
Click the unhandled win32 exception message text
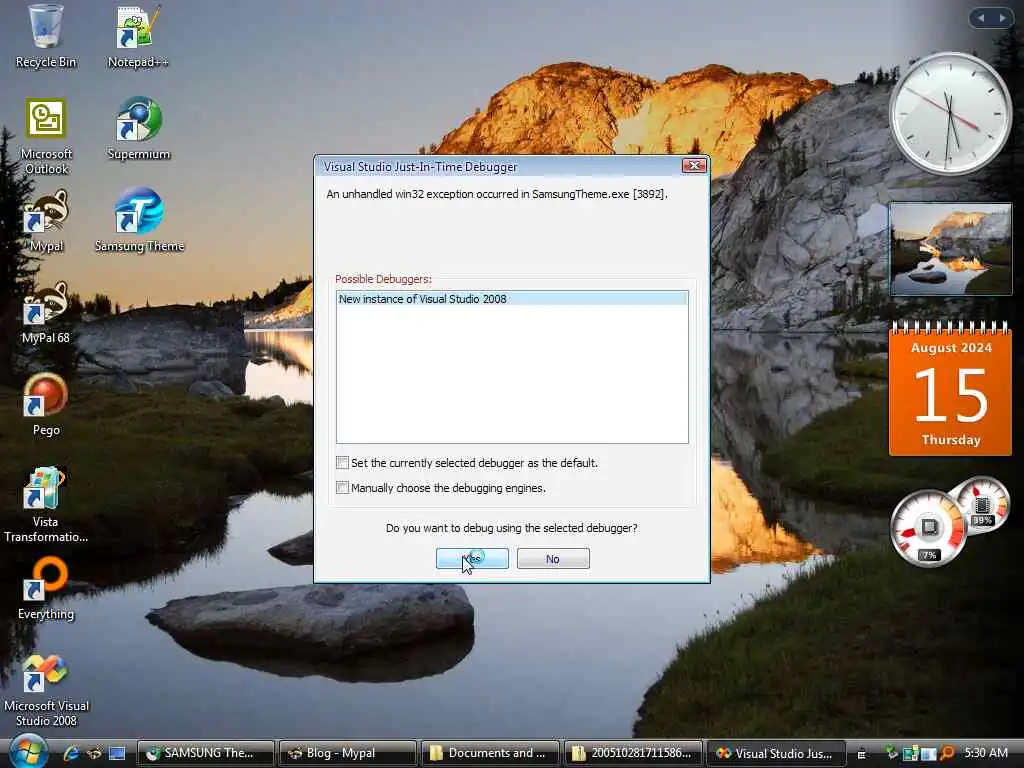click(x=497, y=194)
